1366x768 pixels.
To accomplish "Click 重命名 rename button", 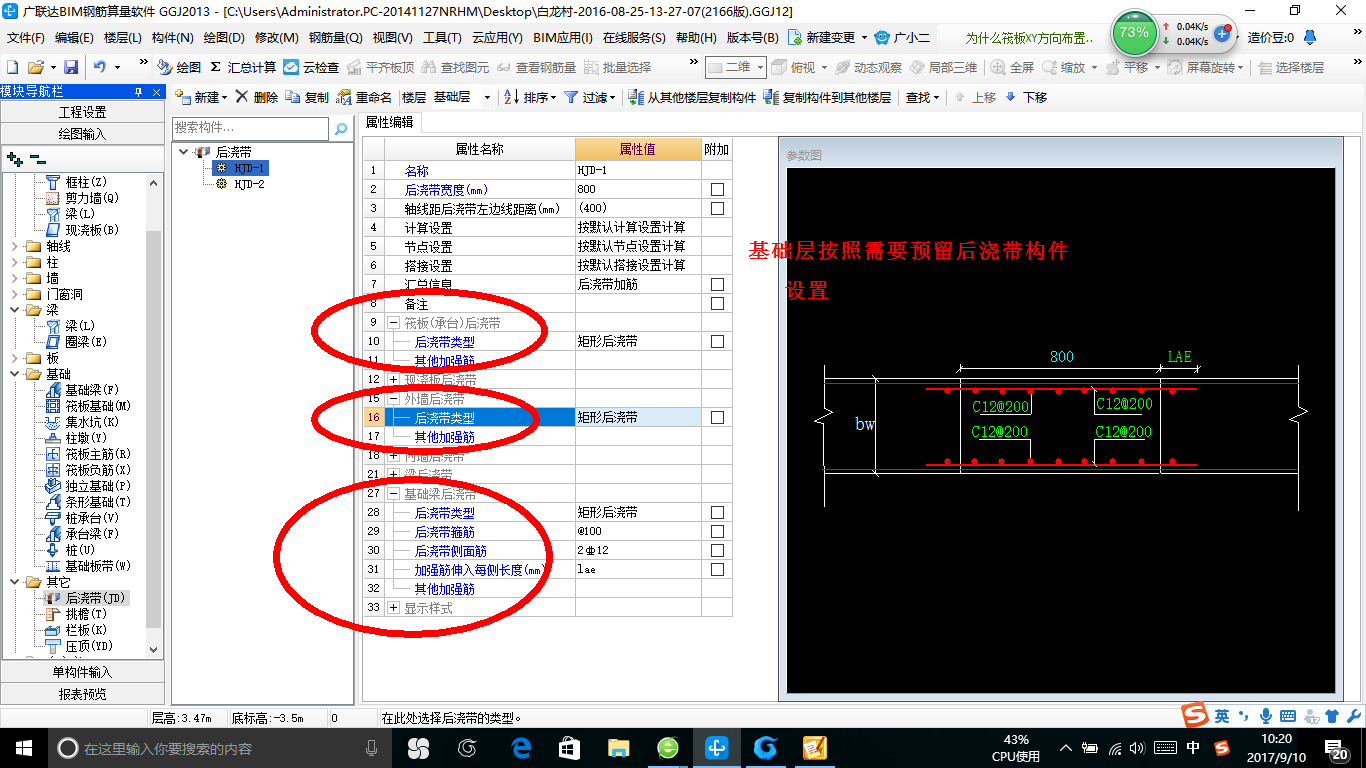I will [364, 97].
